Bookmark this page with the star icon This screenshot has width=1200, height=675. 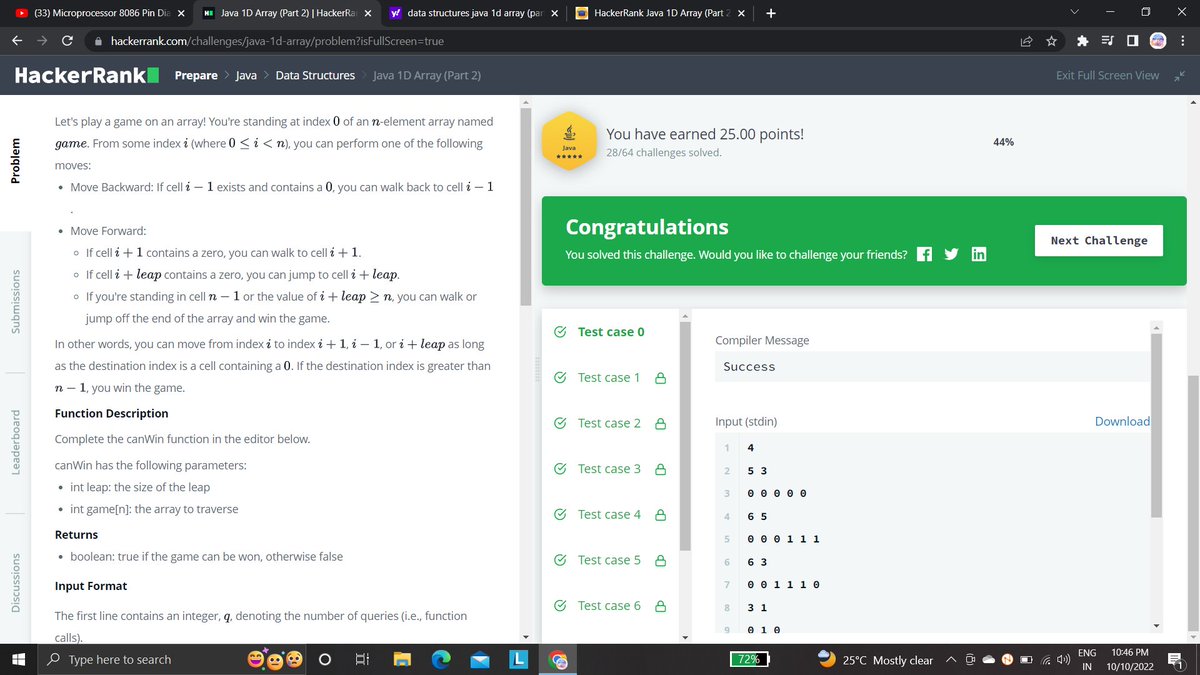click(1052, 41)
